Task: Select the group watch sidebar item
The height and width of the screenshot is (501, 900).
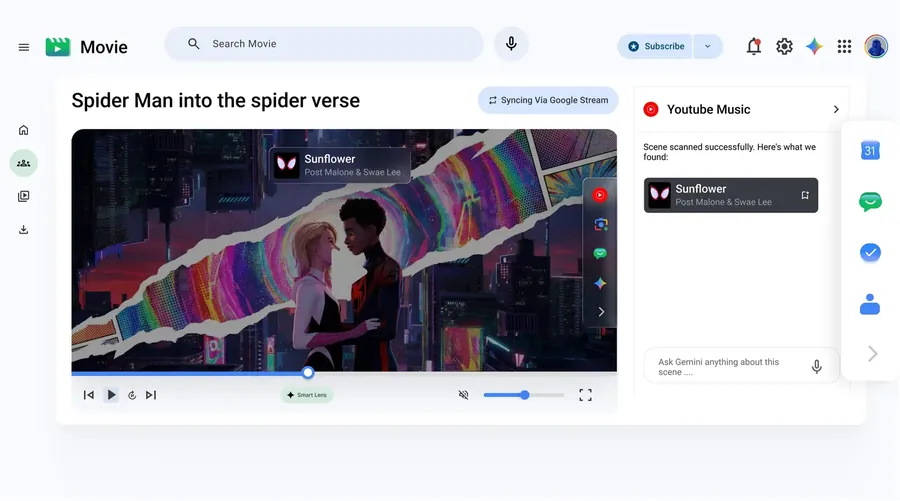Action: pyautogui.click(x=24, y=163)
